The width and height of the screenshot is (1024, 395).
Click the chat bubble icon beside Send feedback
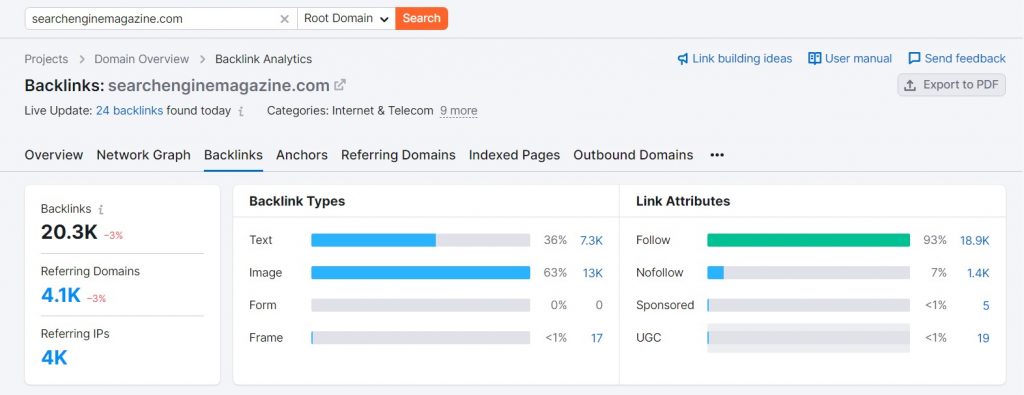(x=914, y=59)
